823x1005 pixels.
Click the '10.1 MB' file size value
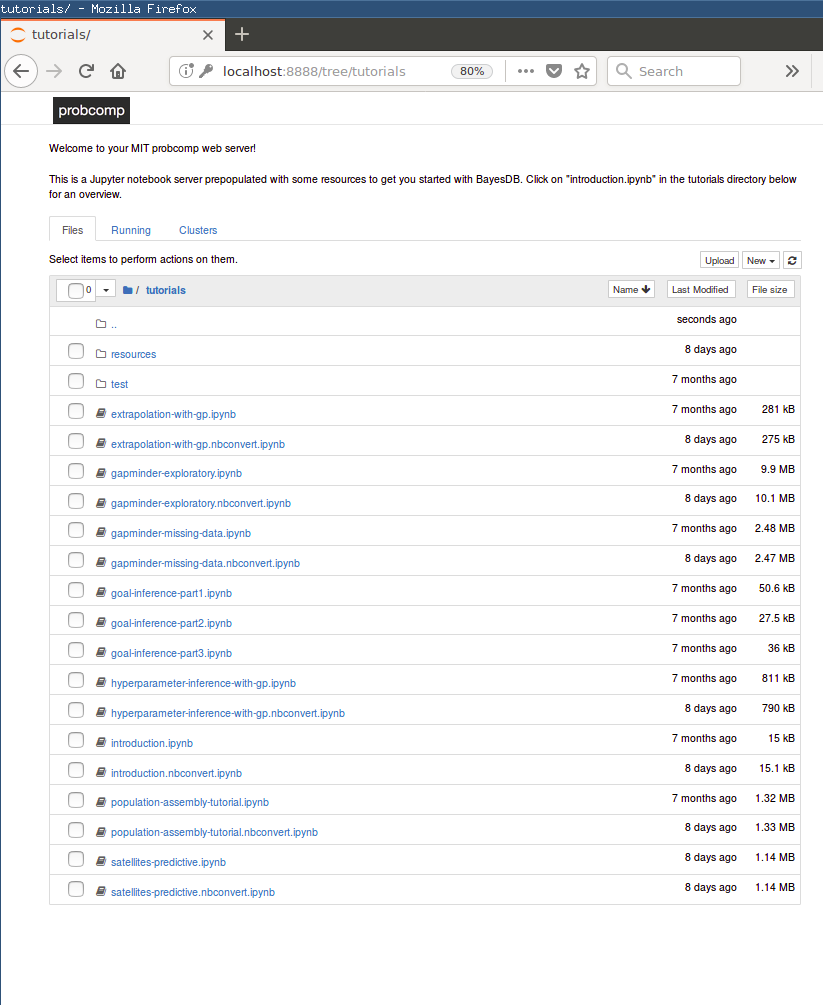click(x=774, y=498)
